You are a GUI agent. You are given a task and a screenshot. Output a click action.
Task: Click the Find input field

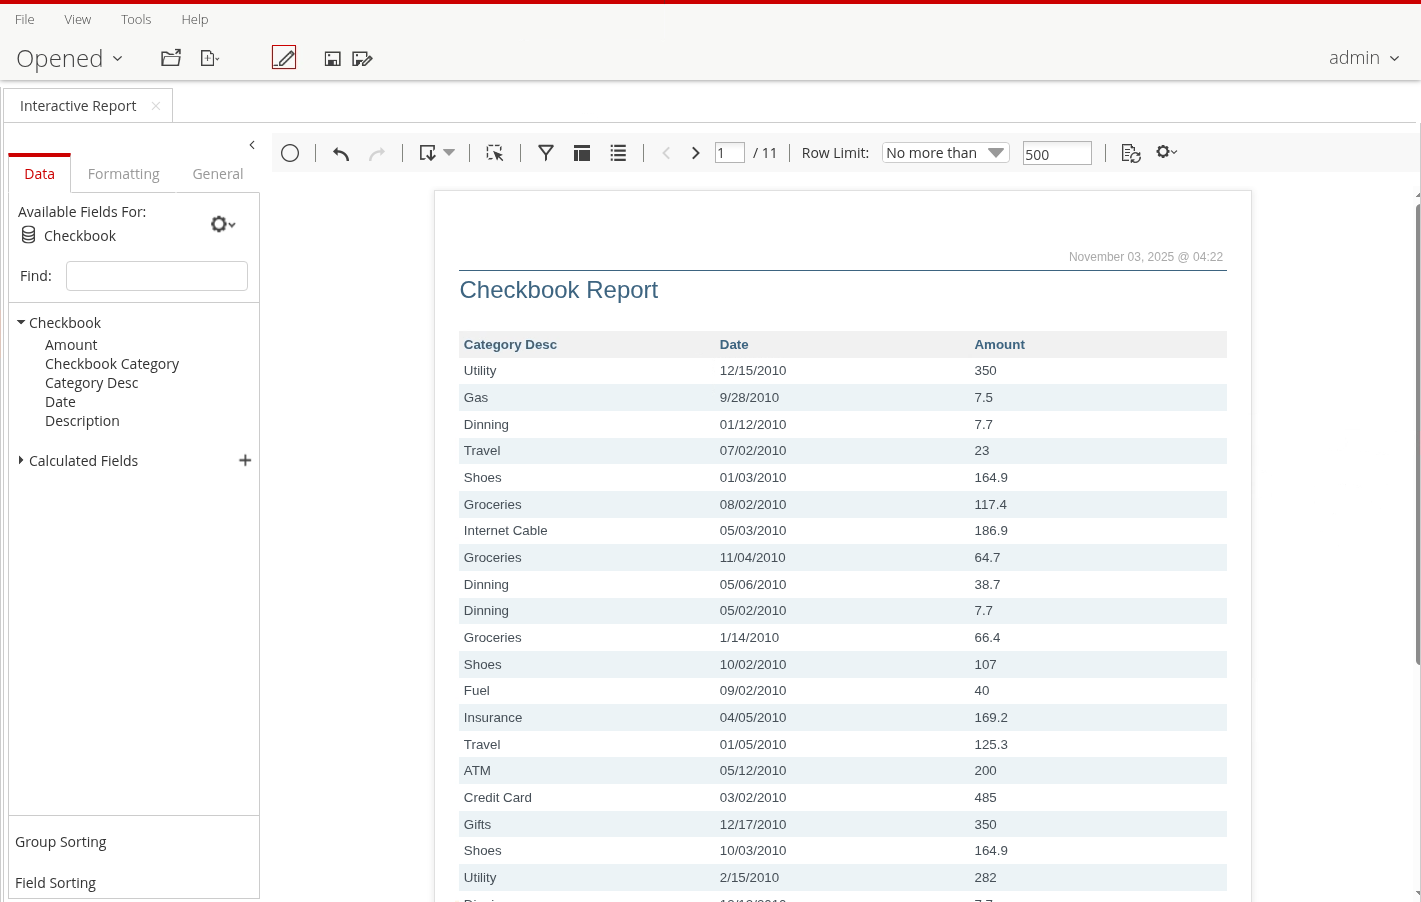click(157, 276)
